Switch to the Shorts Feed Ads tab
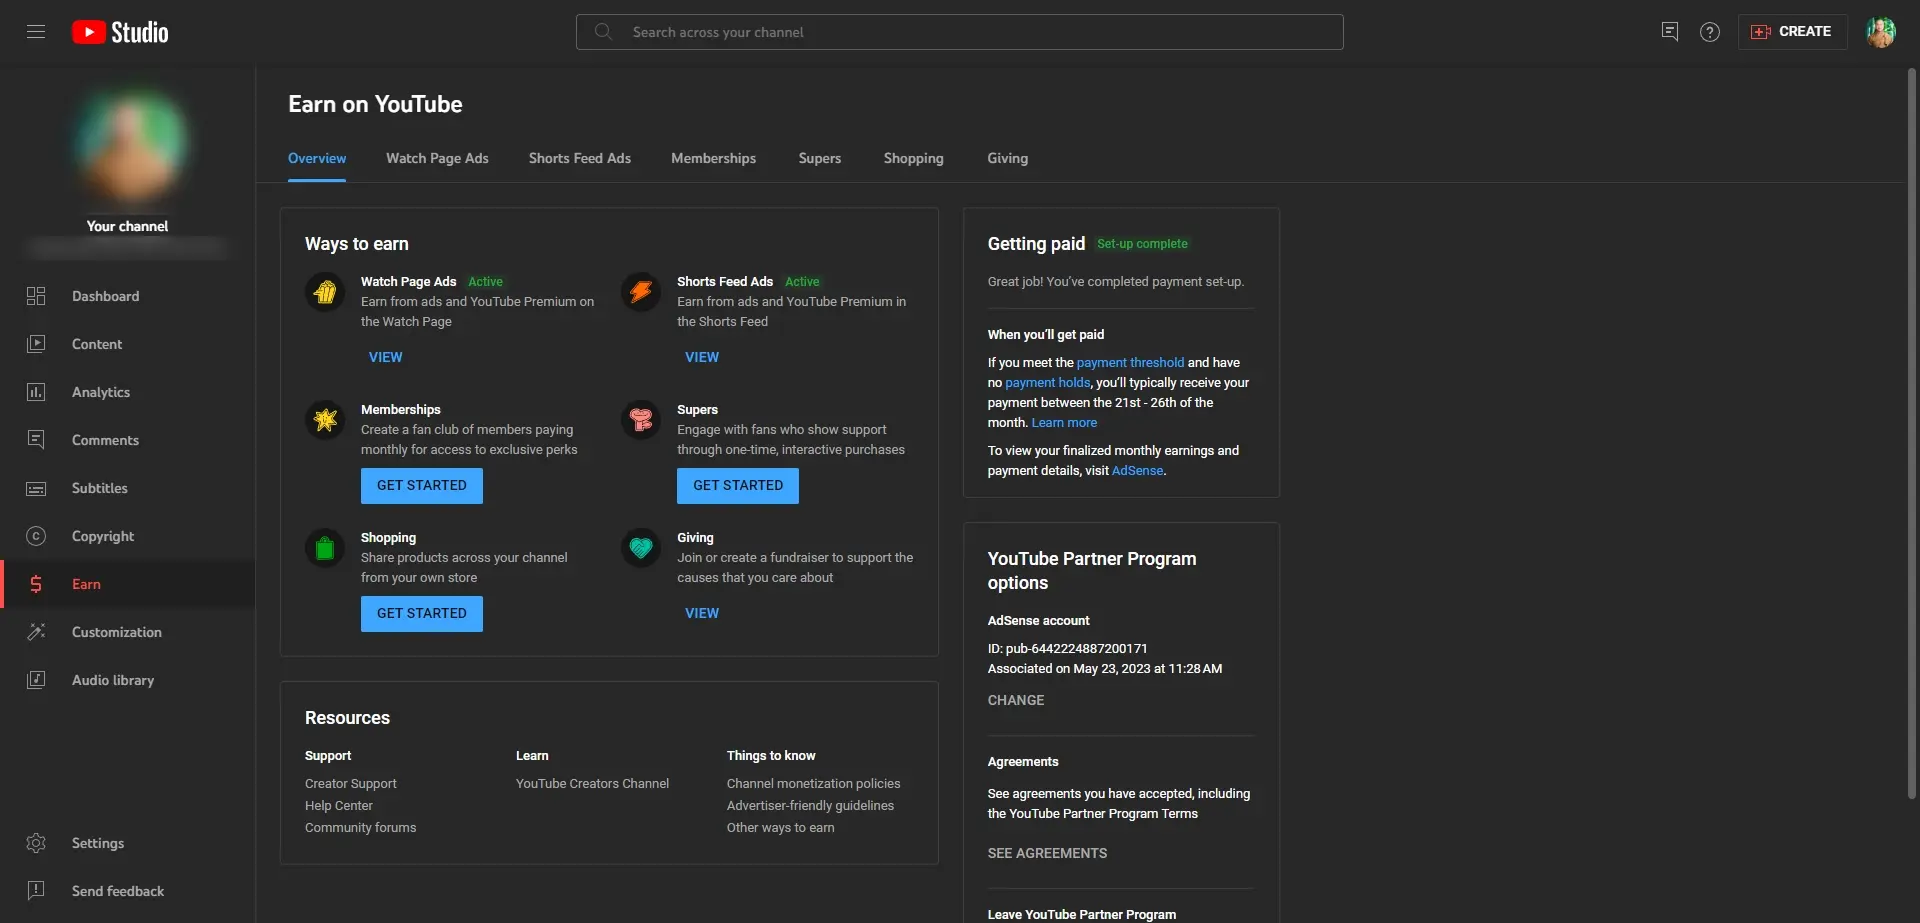 tap(580, 158)
